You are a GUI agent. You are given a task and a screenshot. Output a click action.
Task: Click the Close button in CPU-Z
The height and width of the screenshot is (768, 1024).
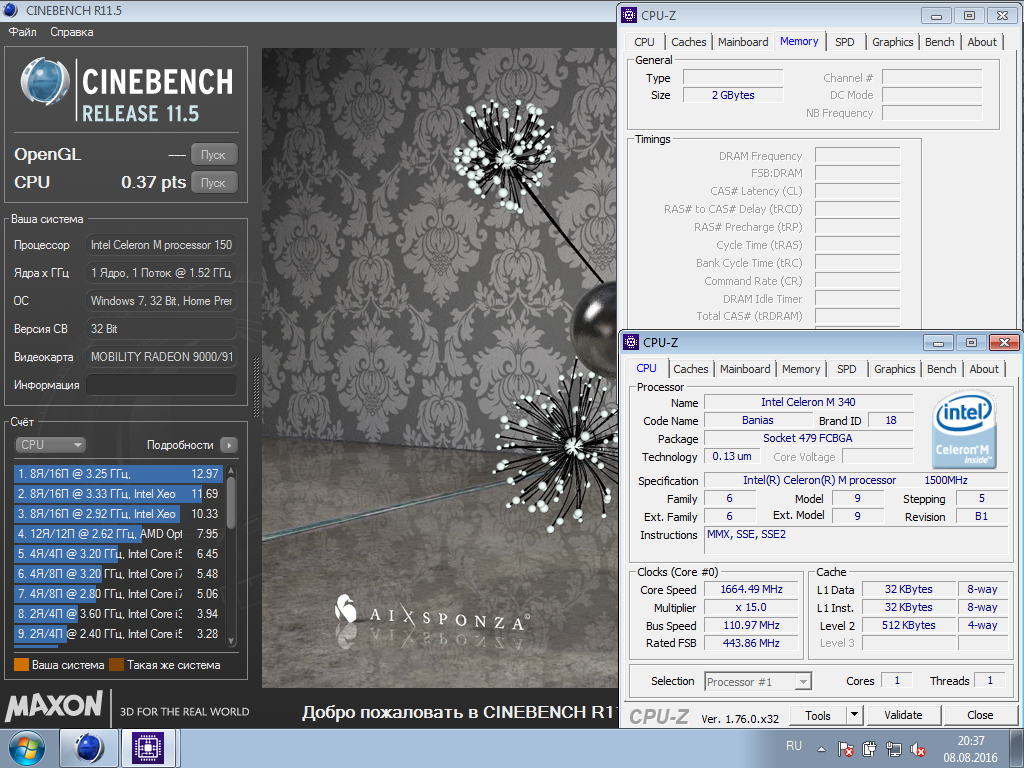click(980, 715)
